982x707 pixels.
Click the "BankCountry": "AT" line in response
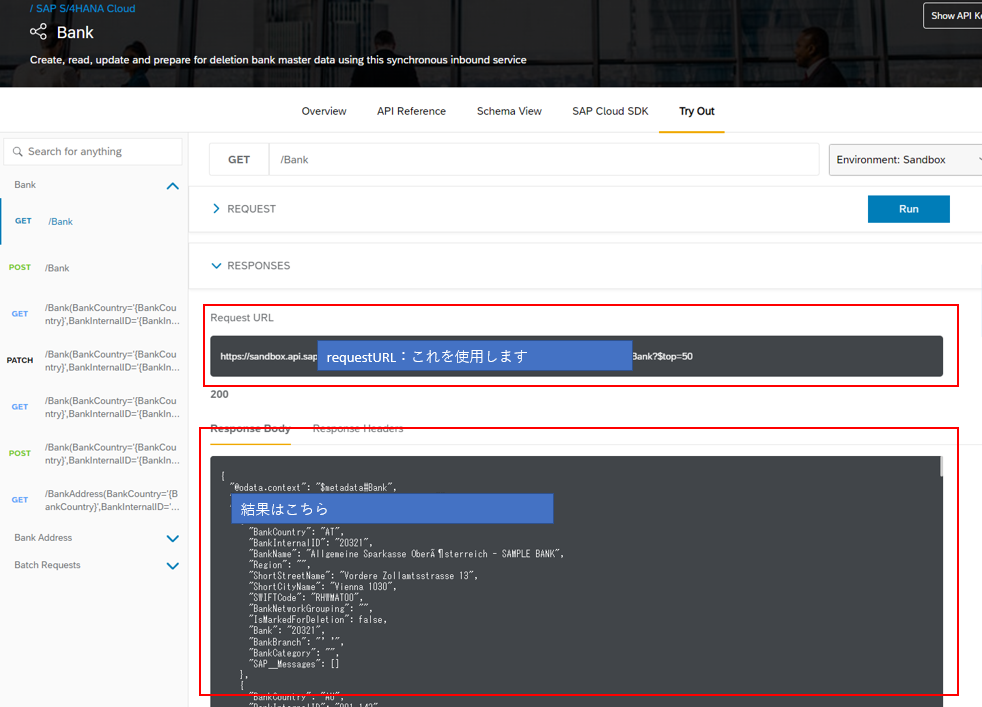[296, 532]
